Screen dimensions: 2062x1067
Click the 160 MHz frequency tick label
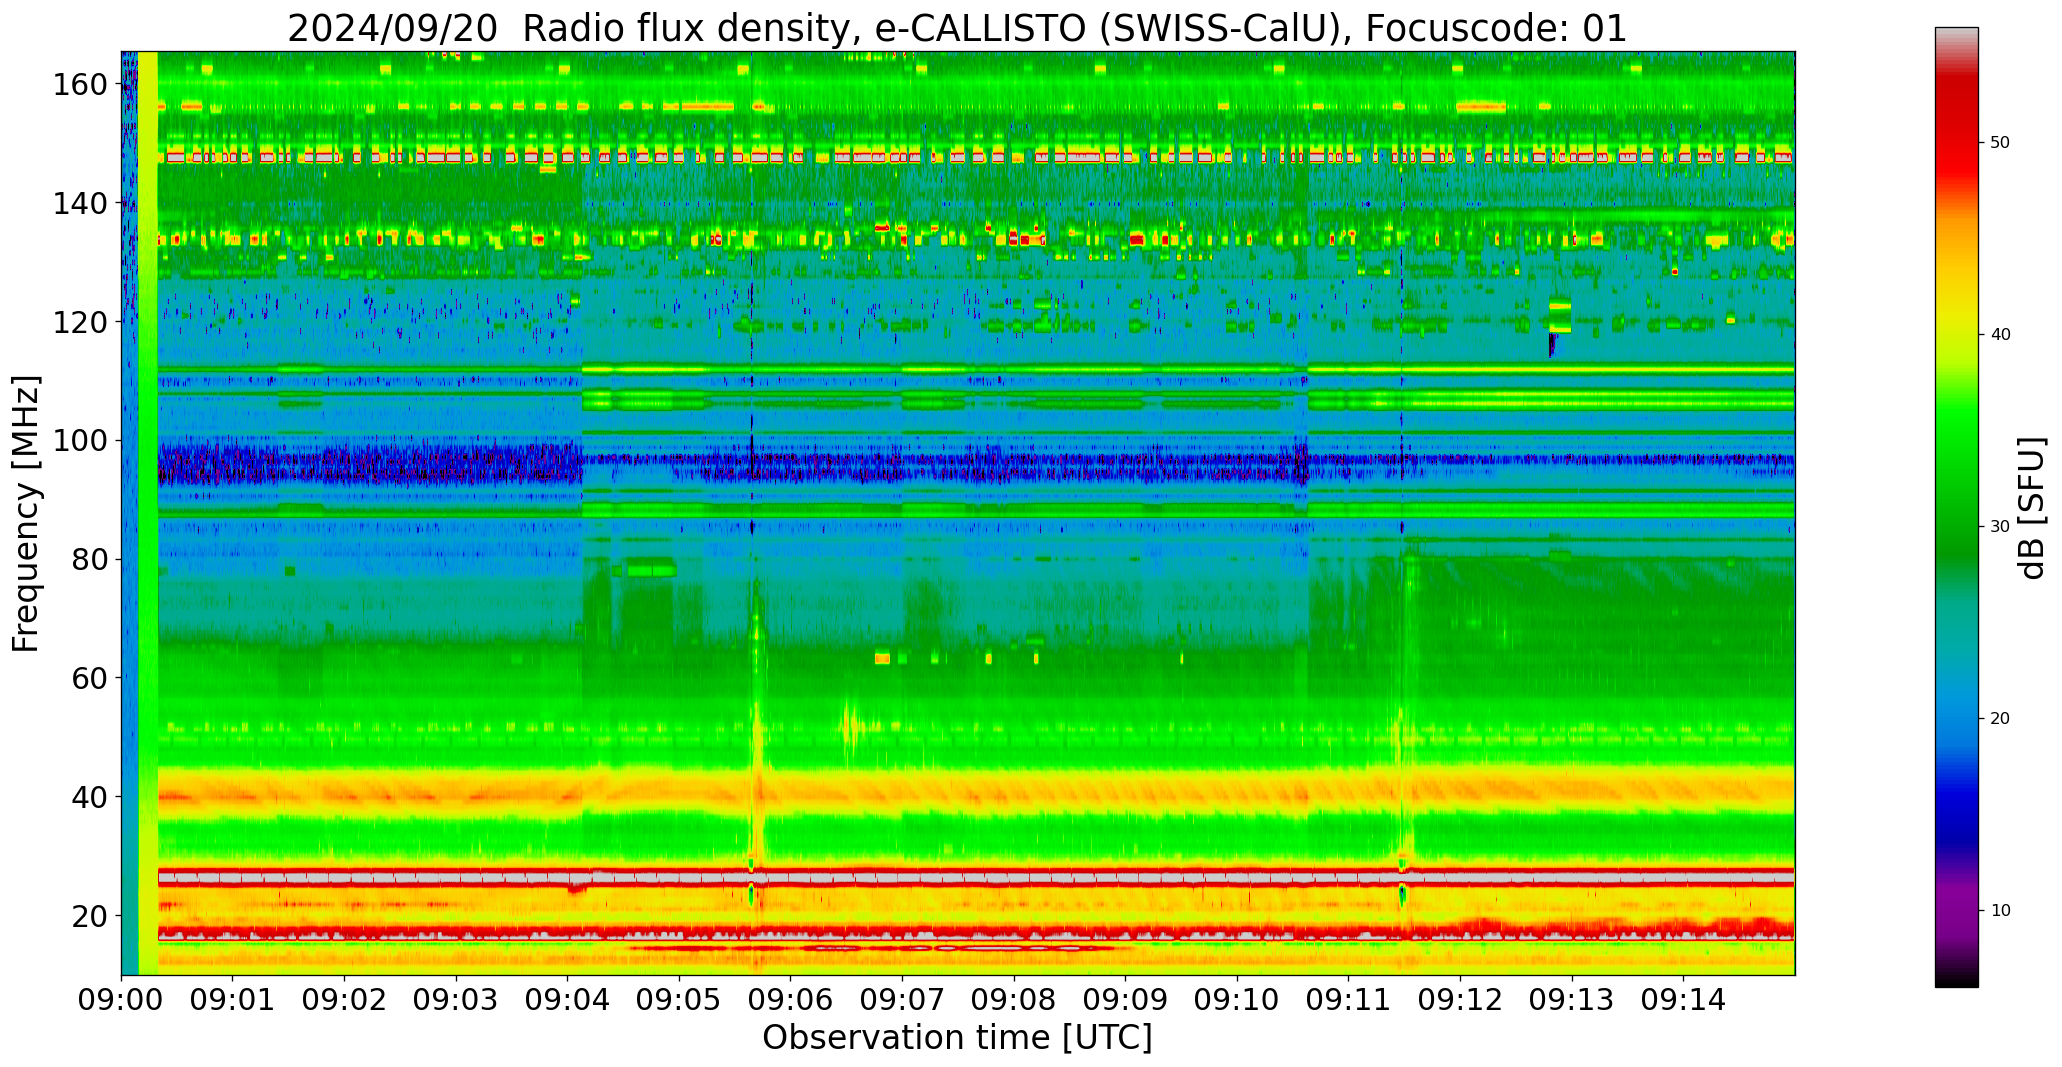click(x=81, y=85)
